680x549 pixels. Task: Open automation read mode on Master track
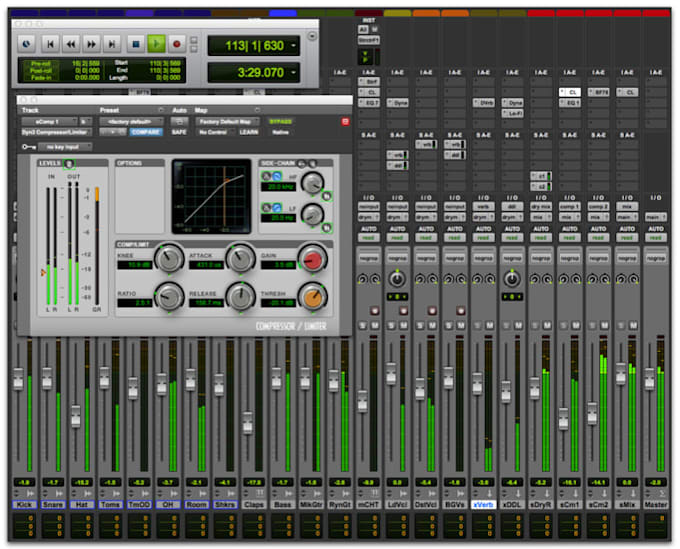[x=656, y=238]
